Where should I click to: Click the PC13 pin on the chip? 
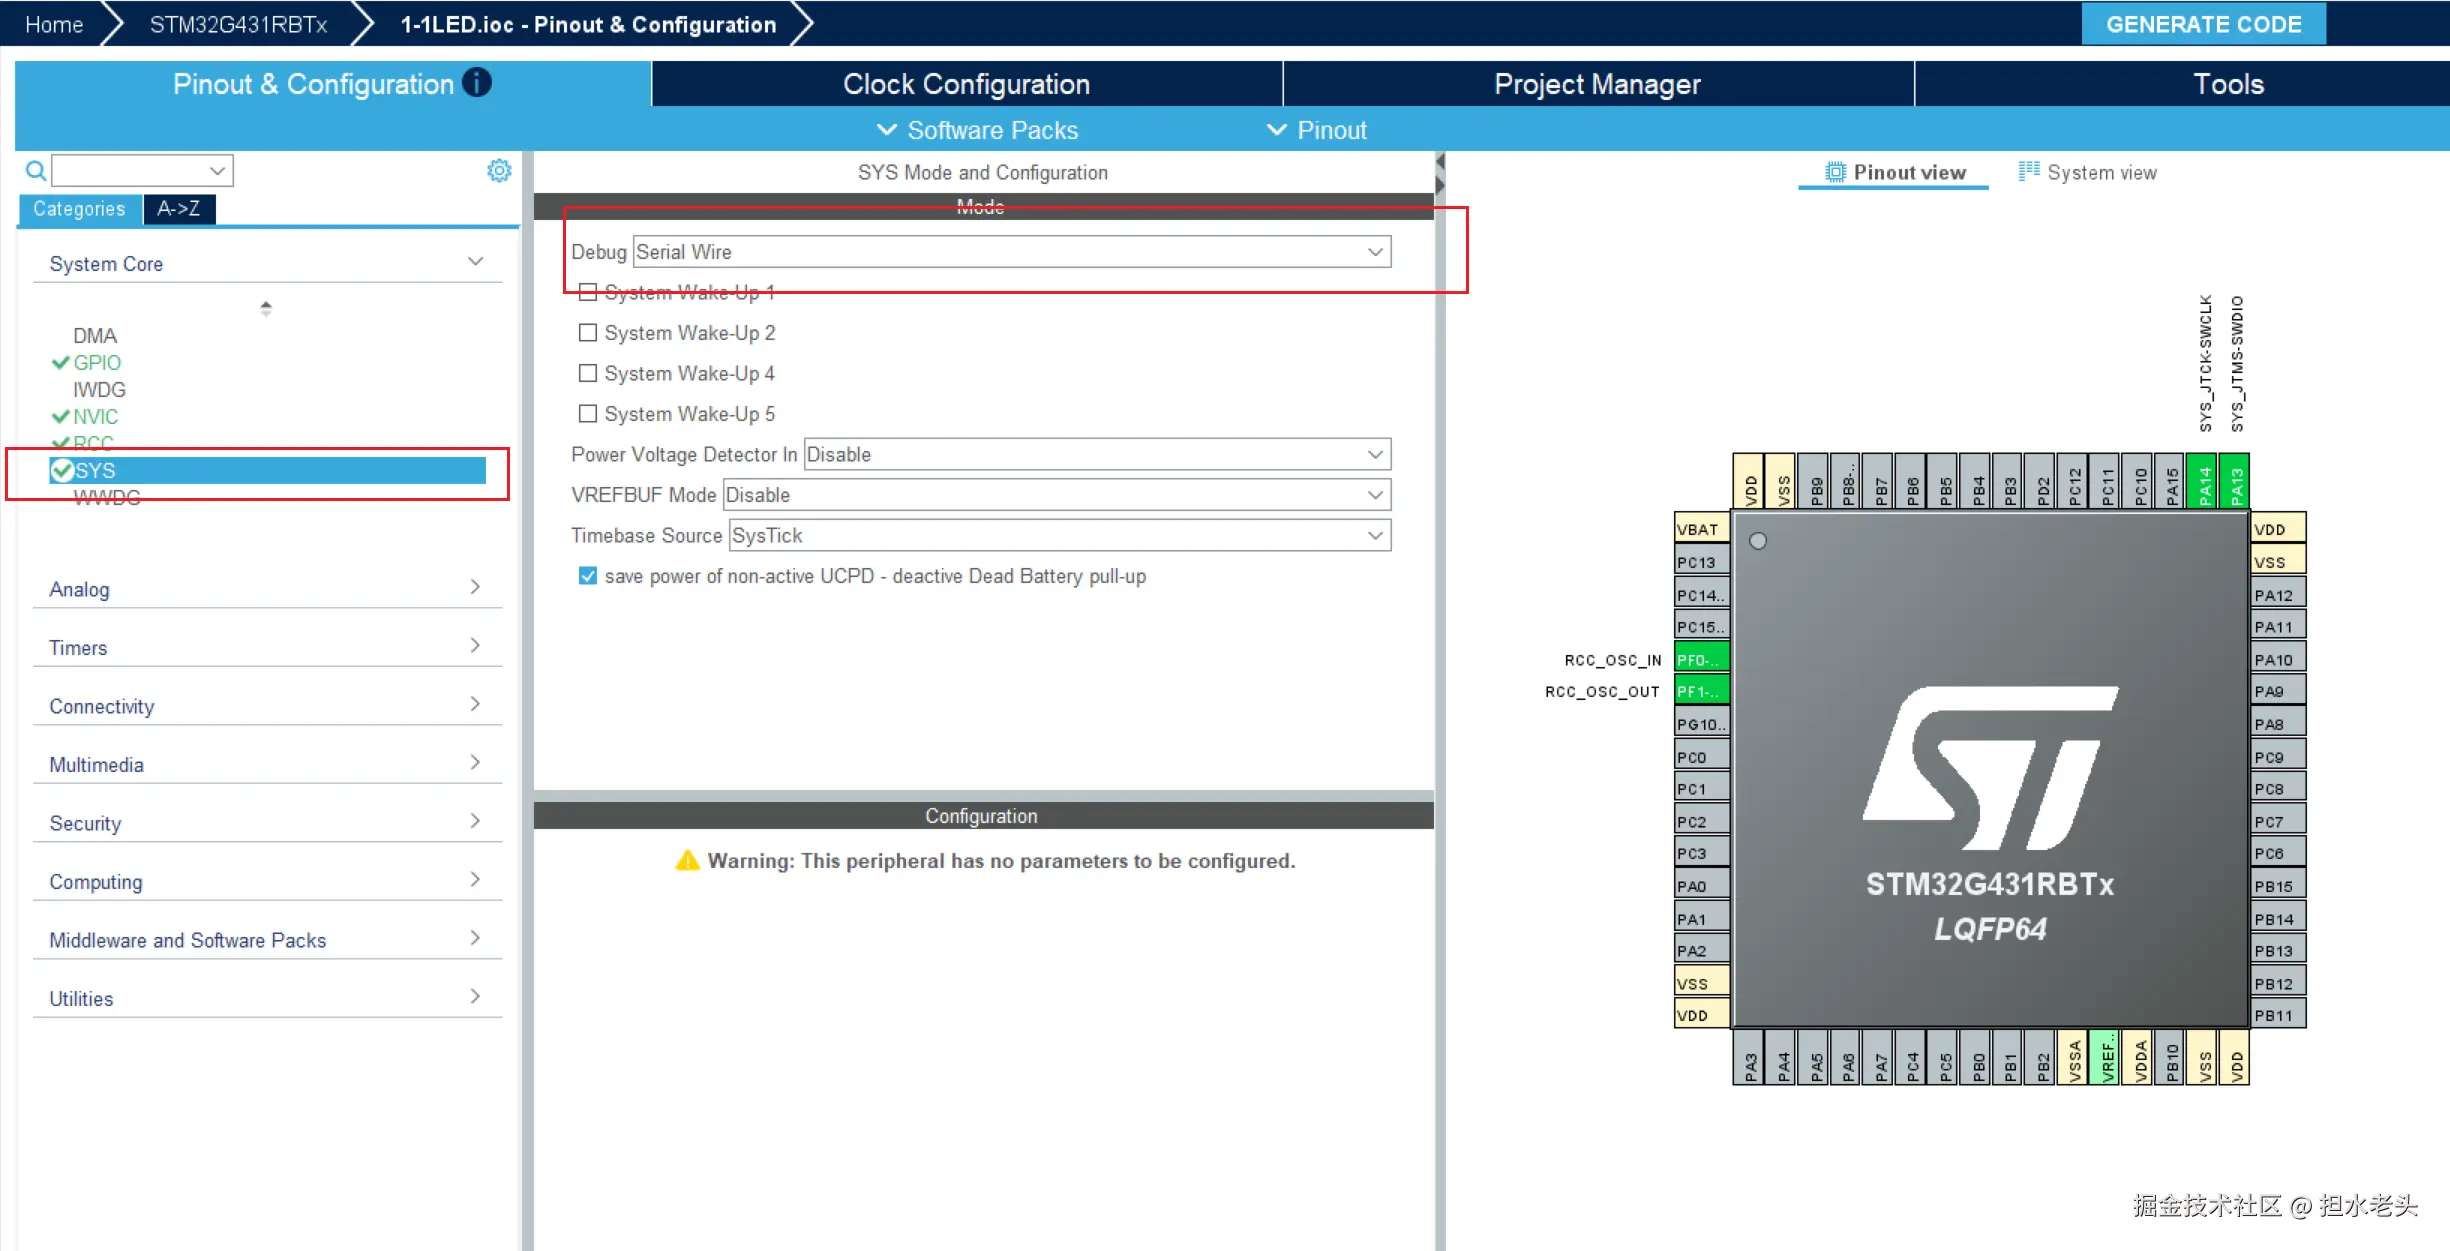pyautogui.click(x=1702, y=562)
